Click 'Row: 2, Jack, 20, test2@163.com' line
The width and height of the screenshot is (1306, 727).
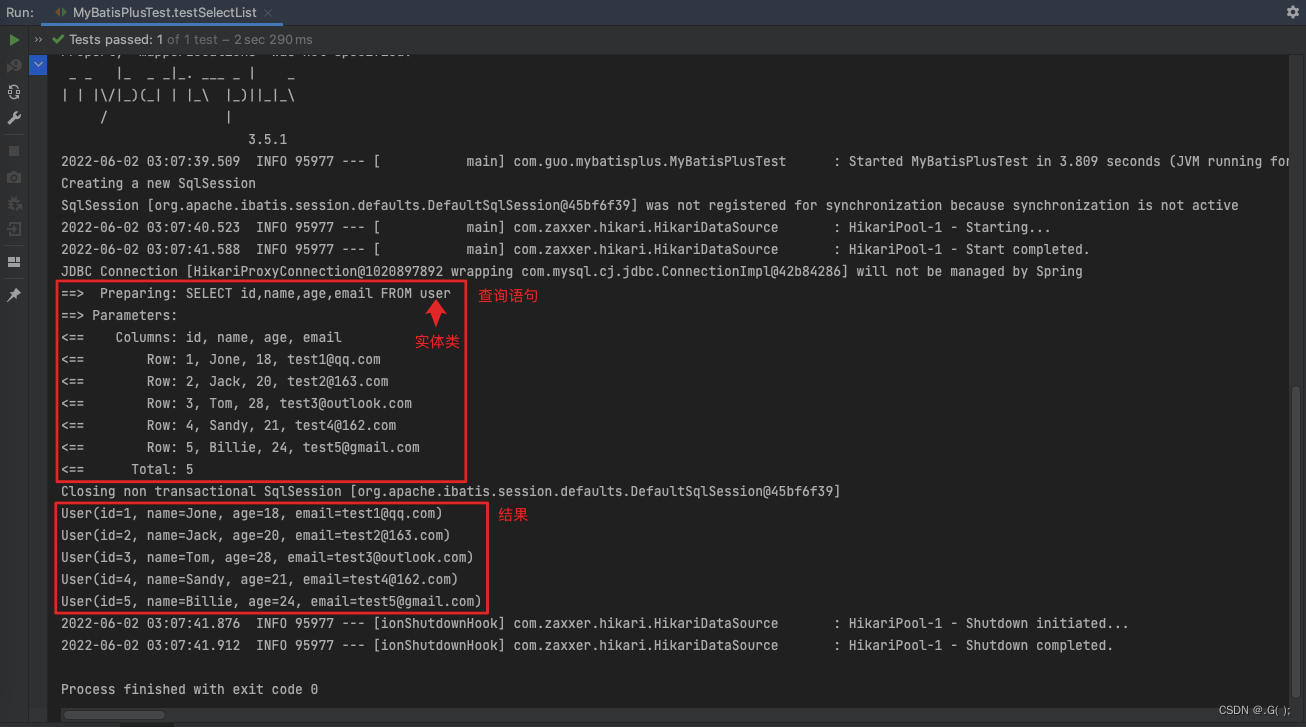(x=225, y=381)
